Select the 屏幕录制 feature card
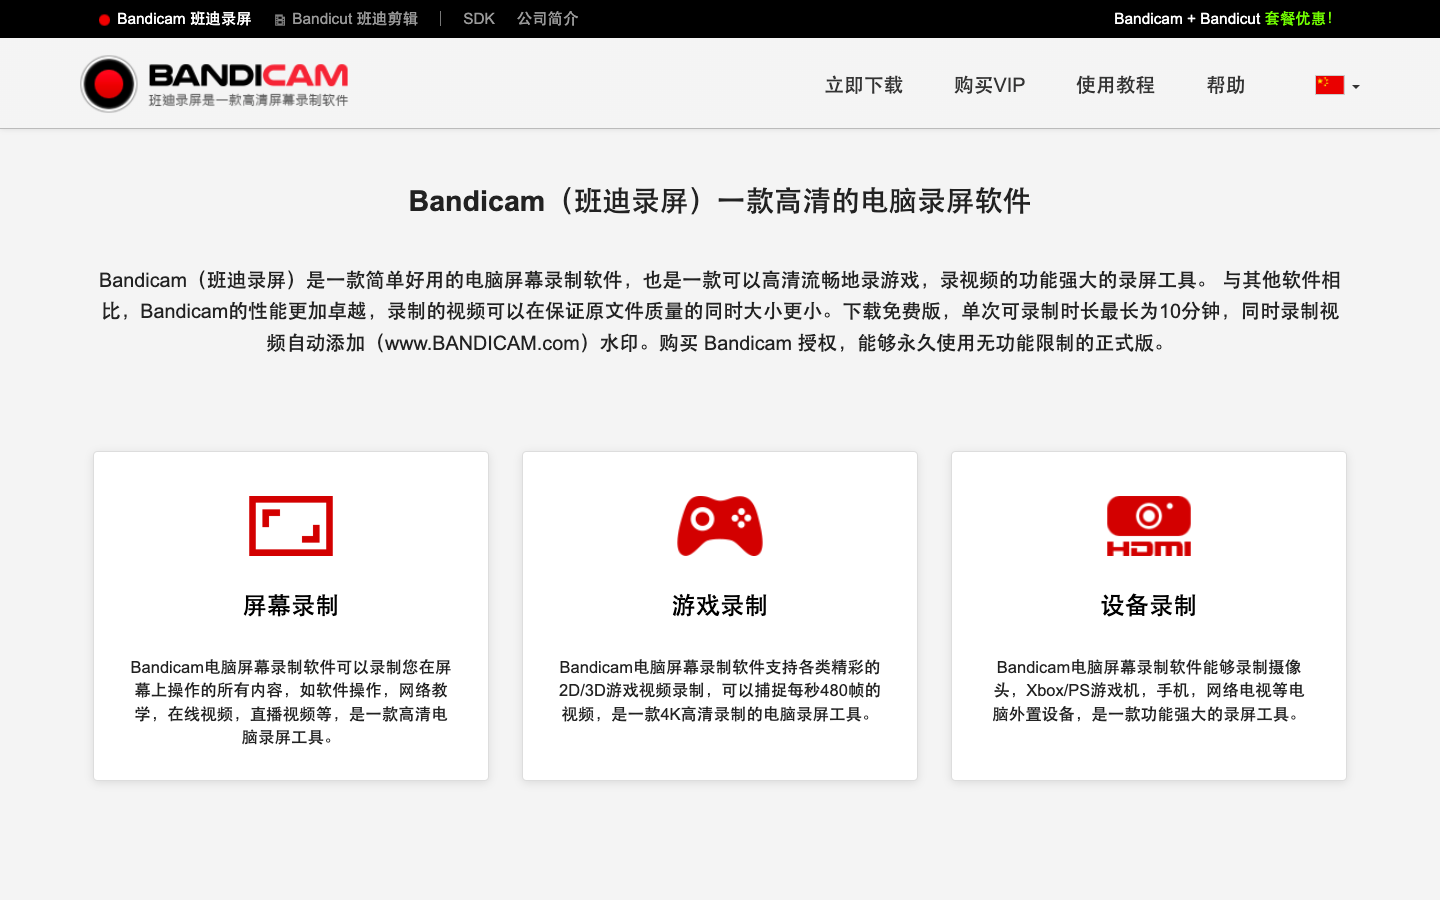Viewport: 1440px width, 900px height. click(290, 614)
